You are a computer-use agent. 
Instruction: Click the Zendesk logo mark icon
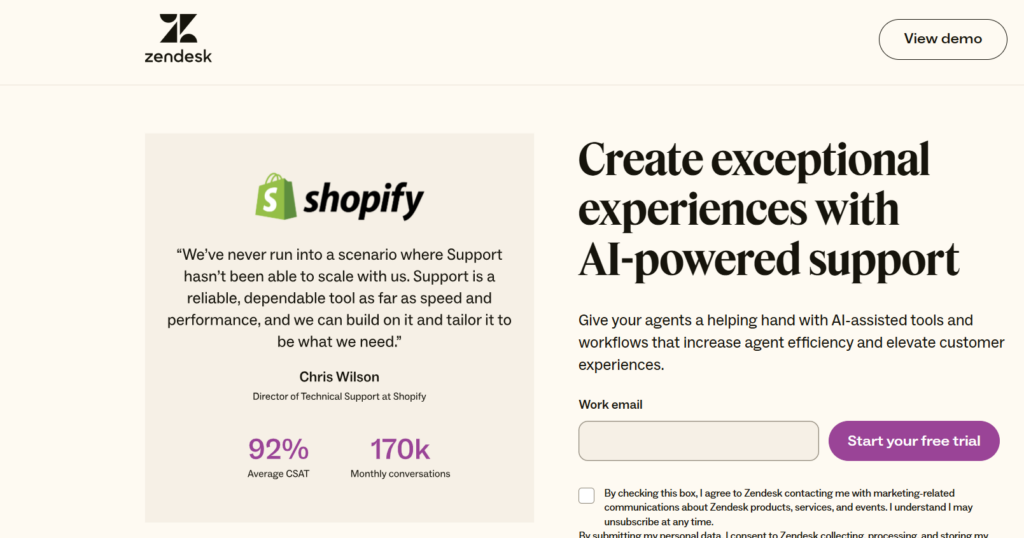tap(178, 28)
